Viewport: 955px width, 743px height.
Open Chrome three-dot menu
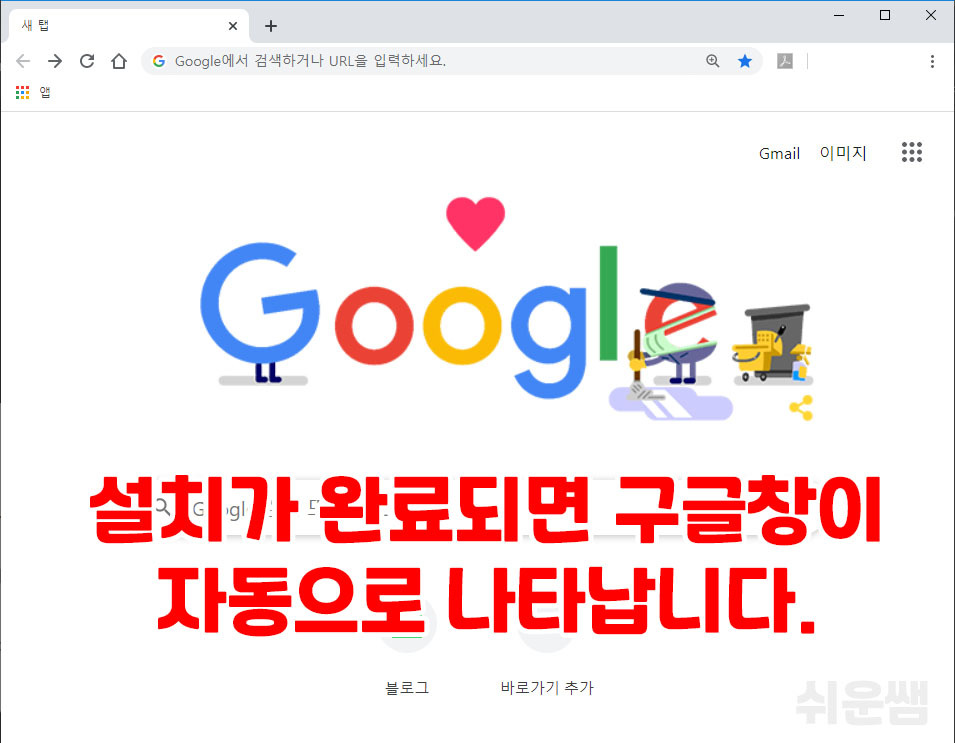[x=932, y=61]
